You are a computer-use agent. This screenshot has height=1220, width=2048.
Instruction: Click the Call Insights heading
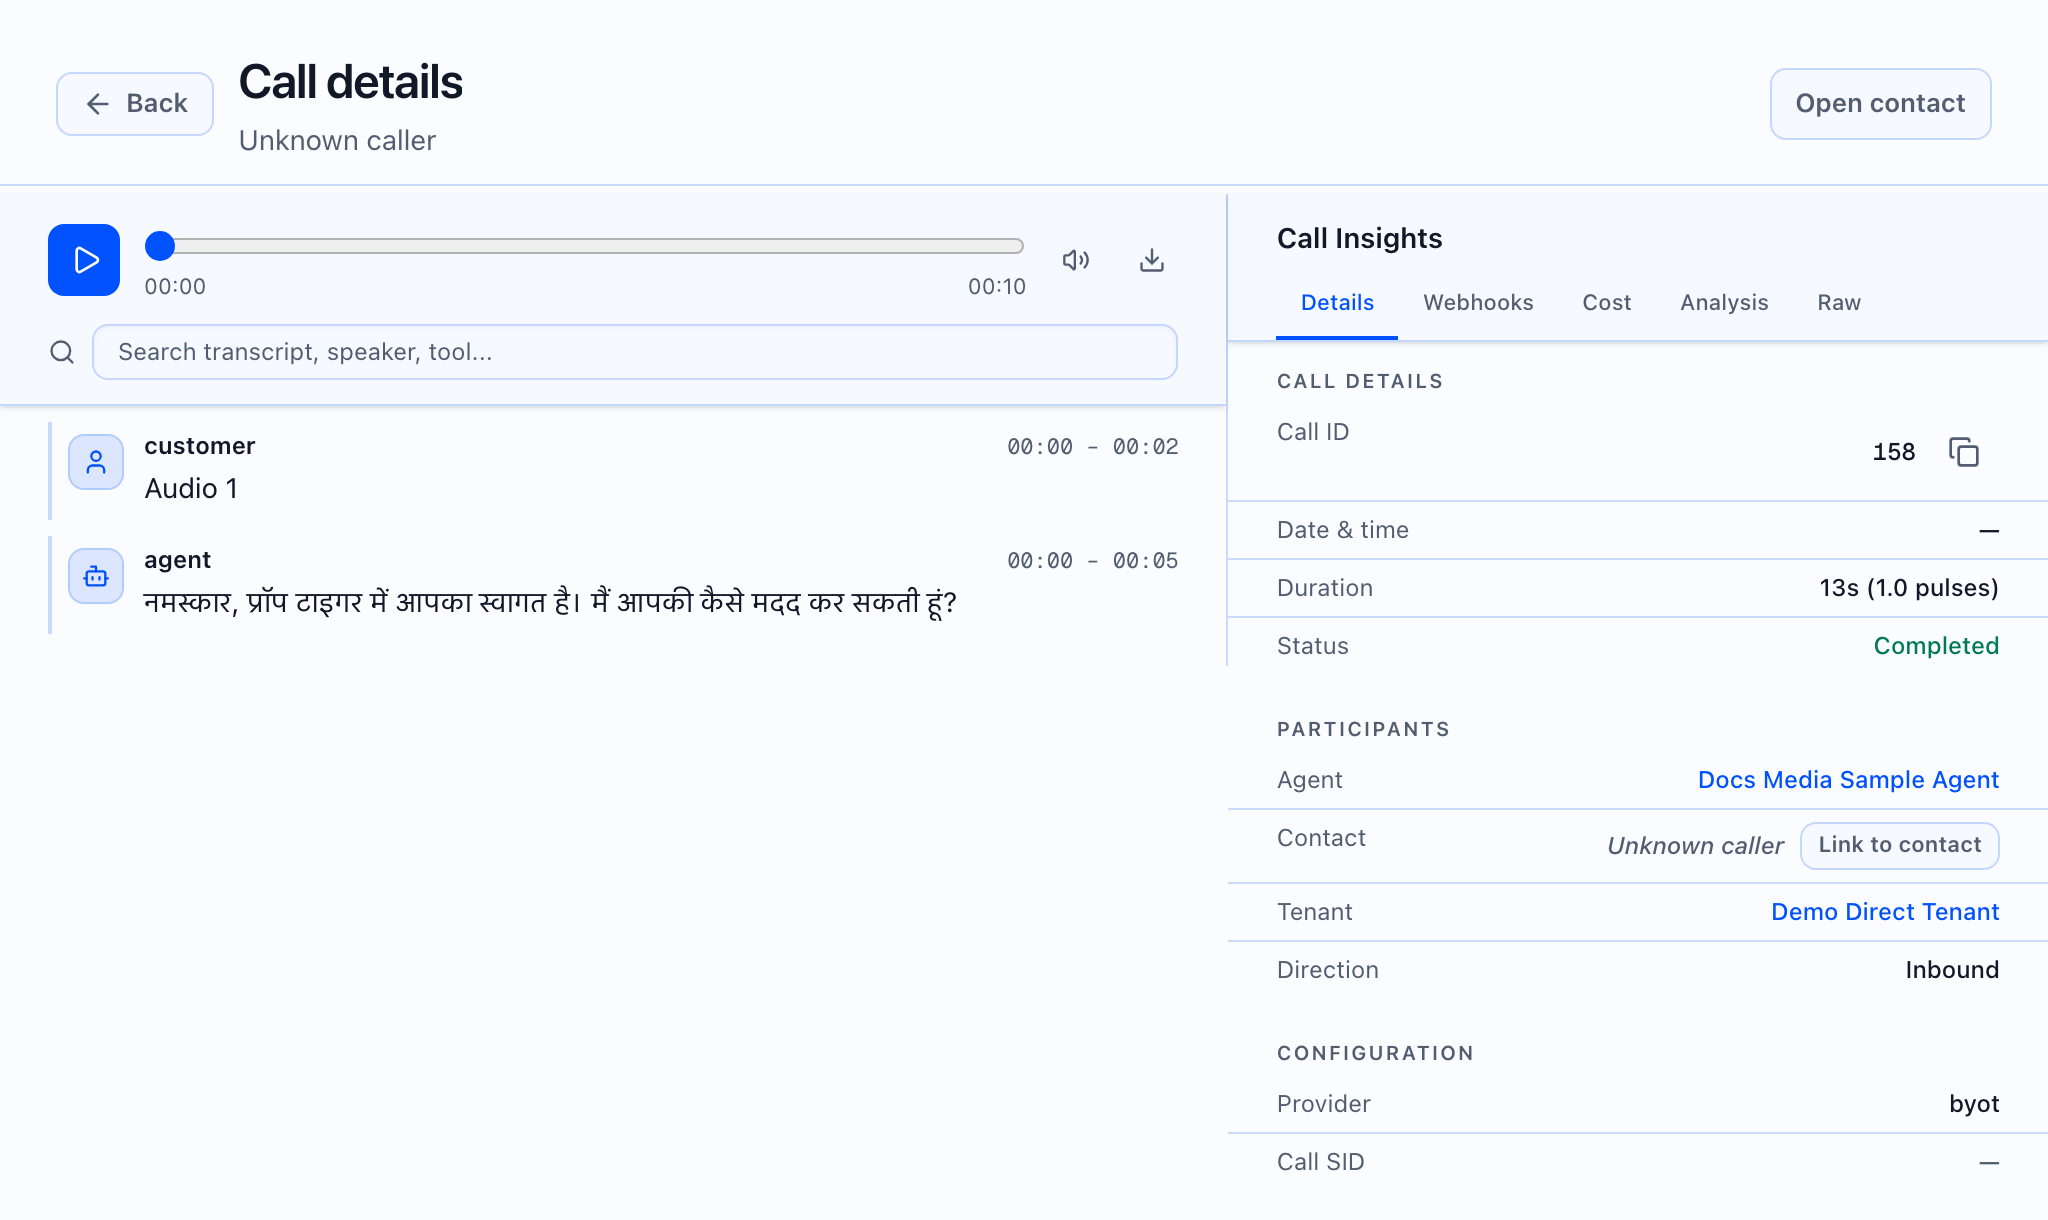1359,238
